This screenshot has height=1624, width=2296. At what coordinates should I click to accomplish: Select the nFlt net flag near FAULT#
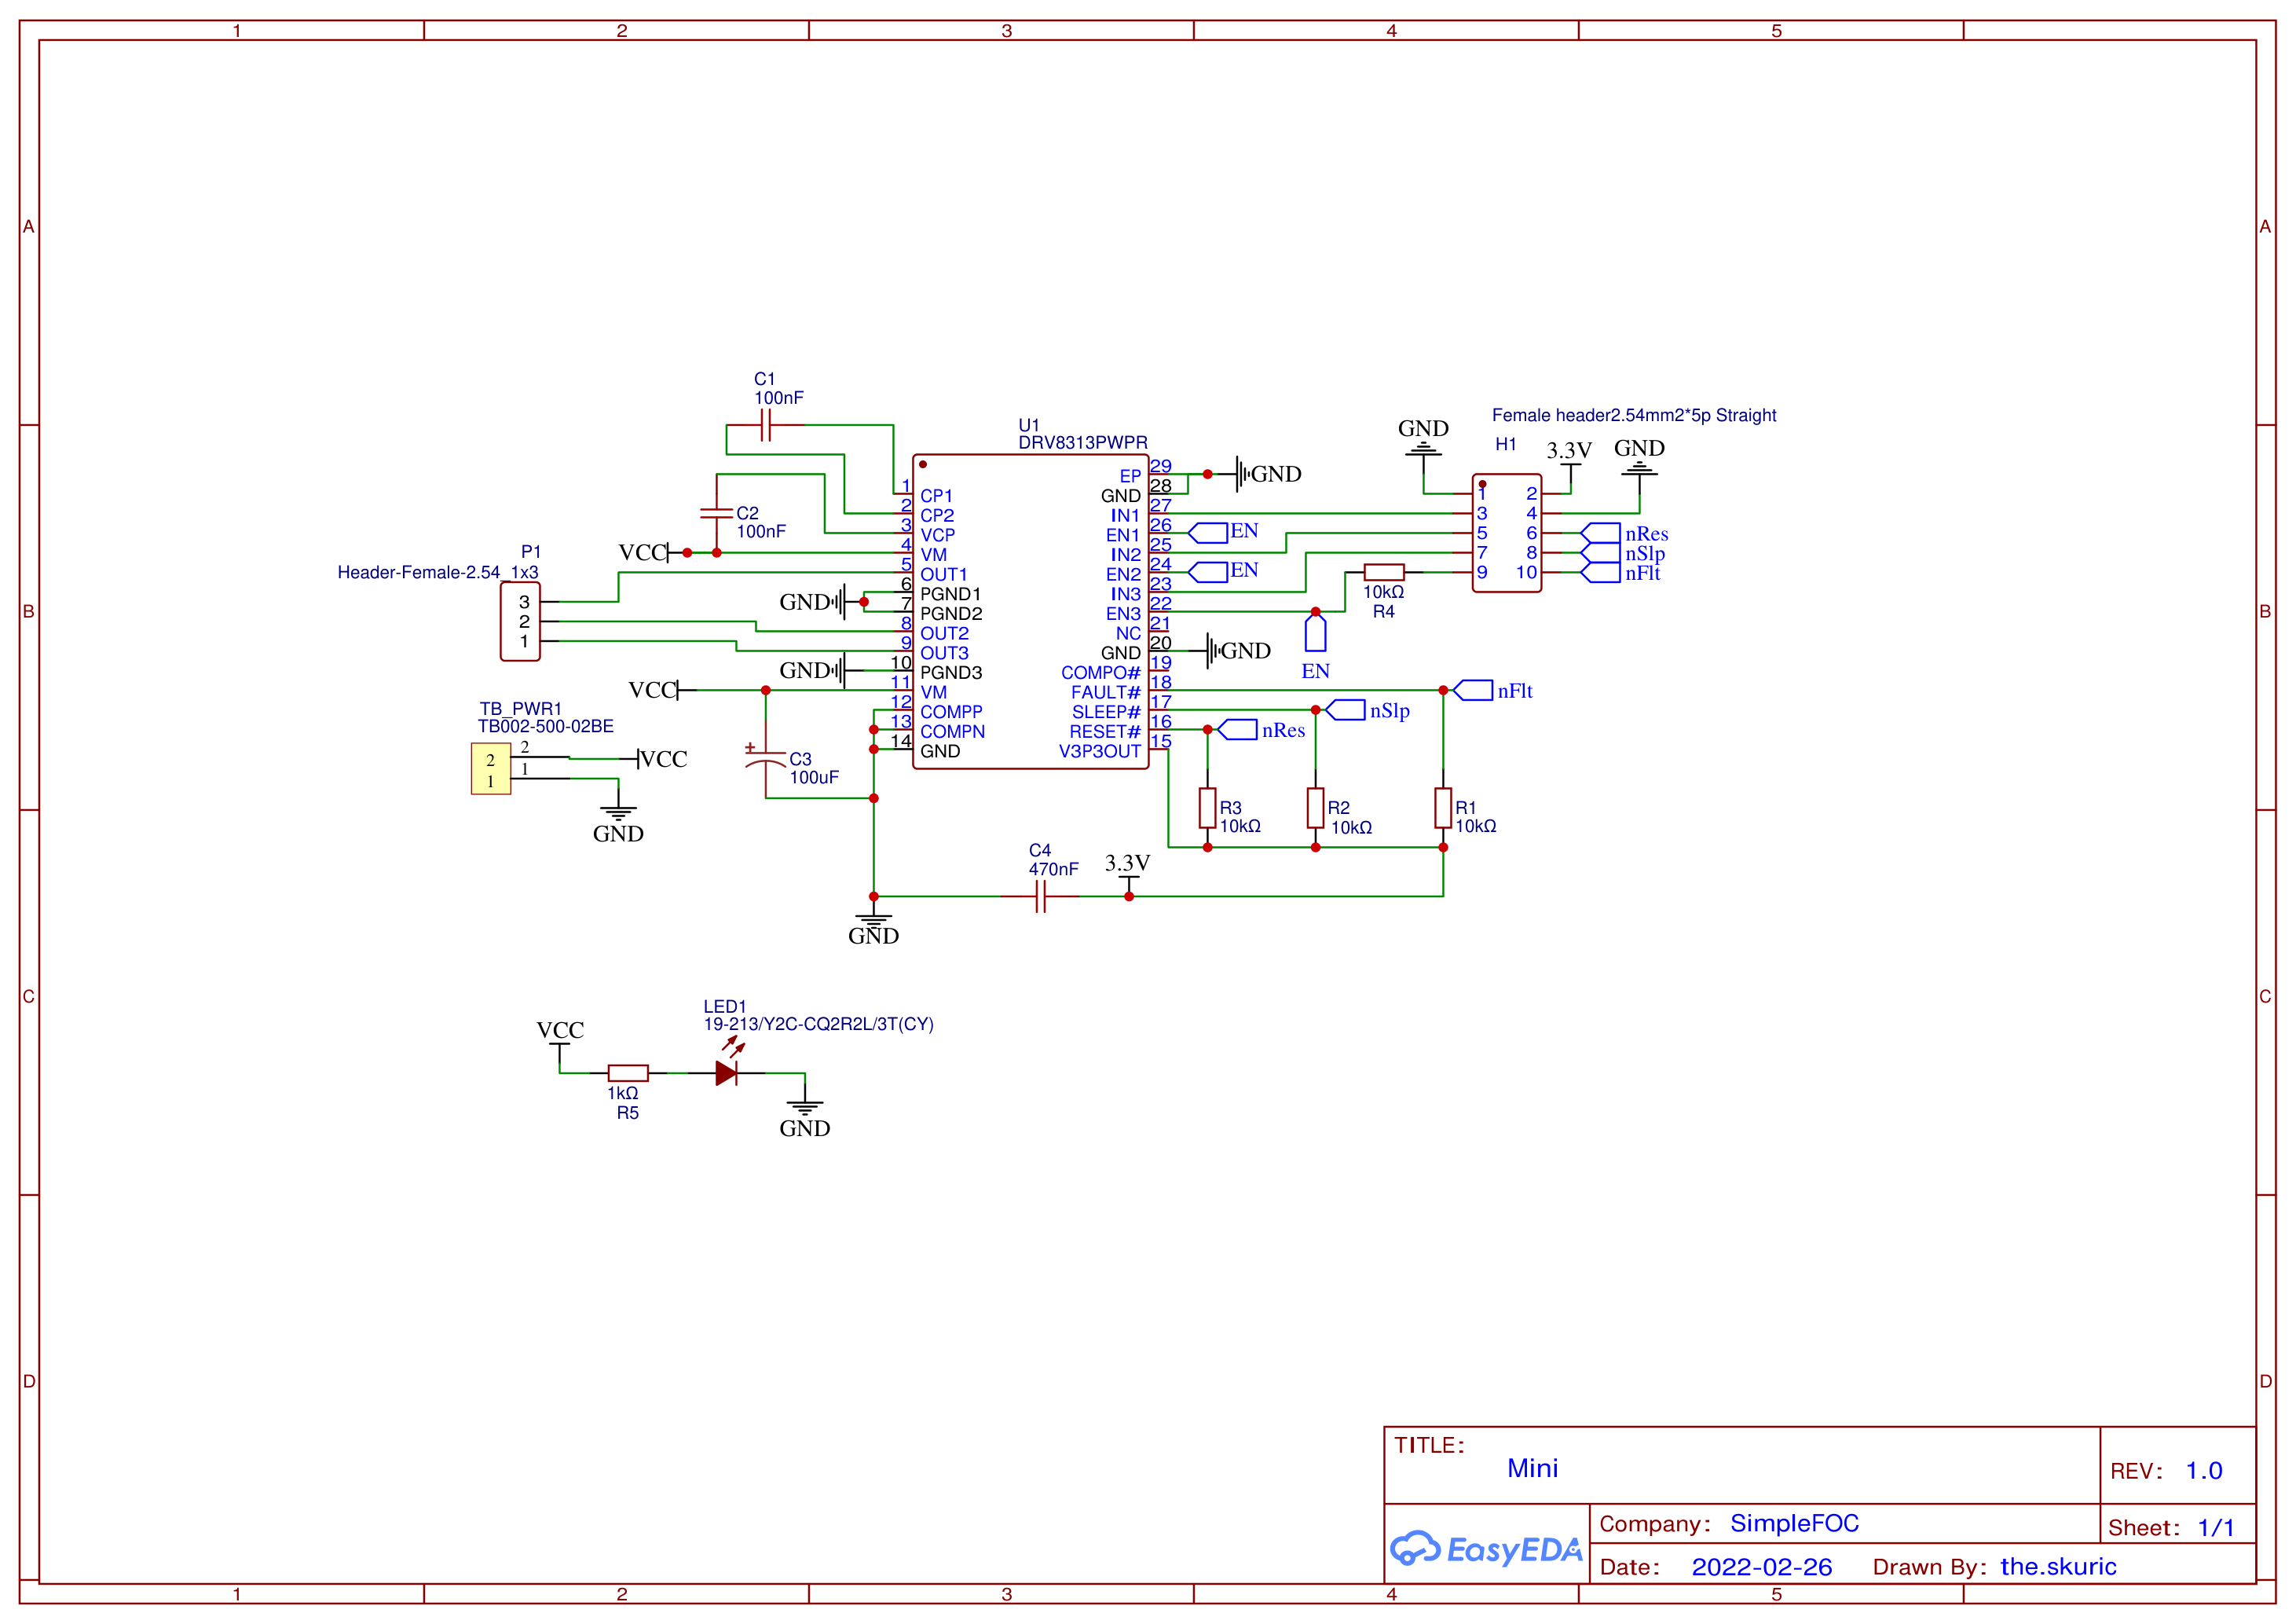(1473, 690)
